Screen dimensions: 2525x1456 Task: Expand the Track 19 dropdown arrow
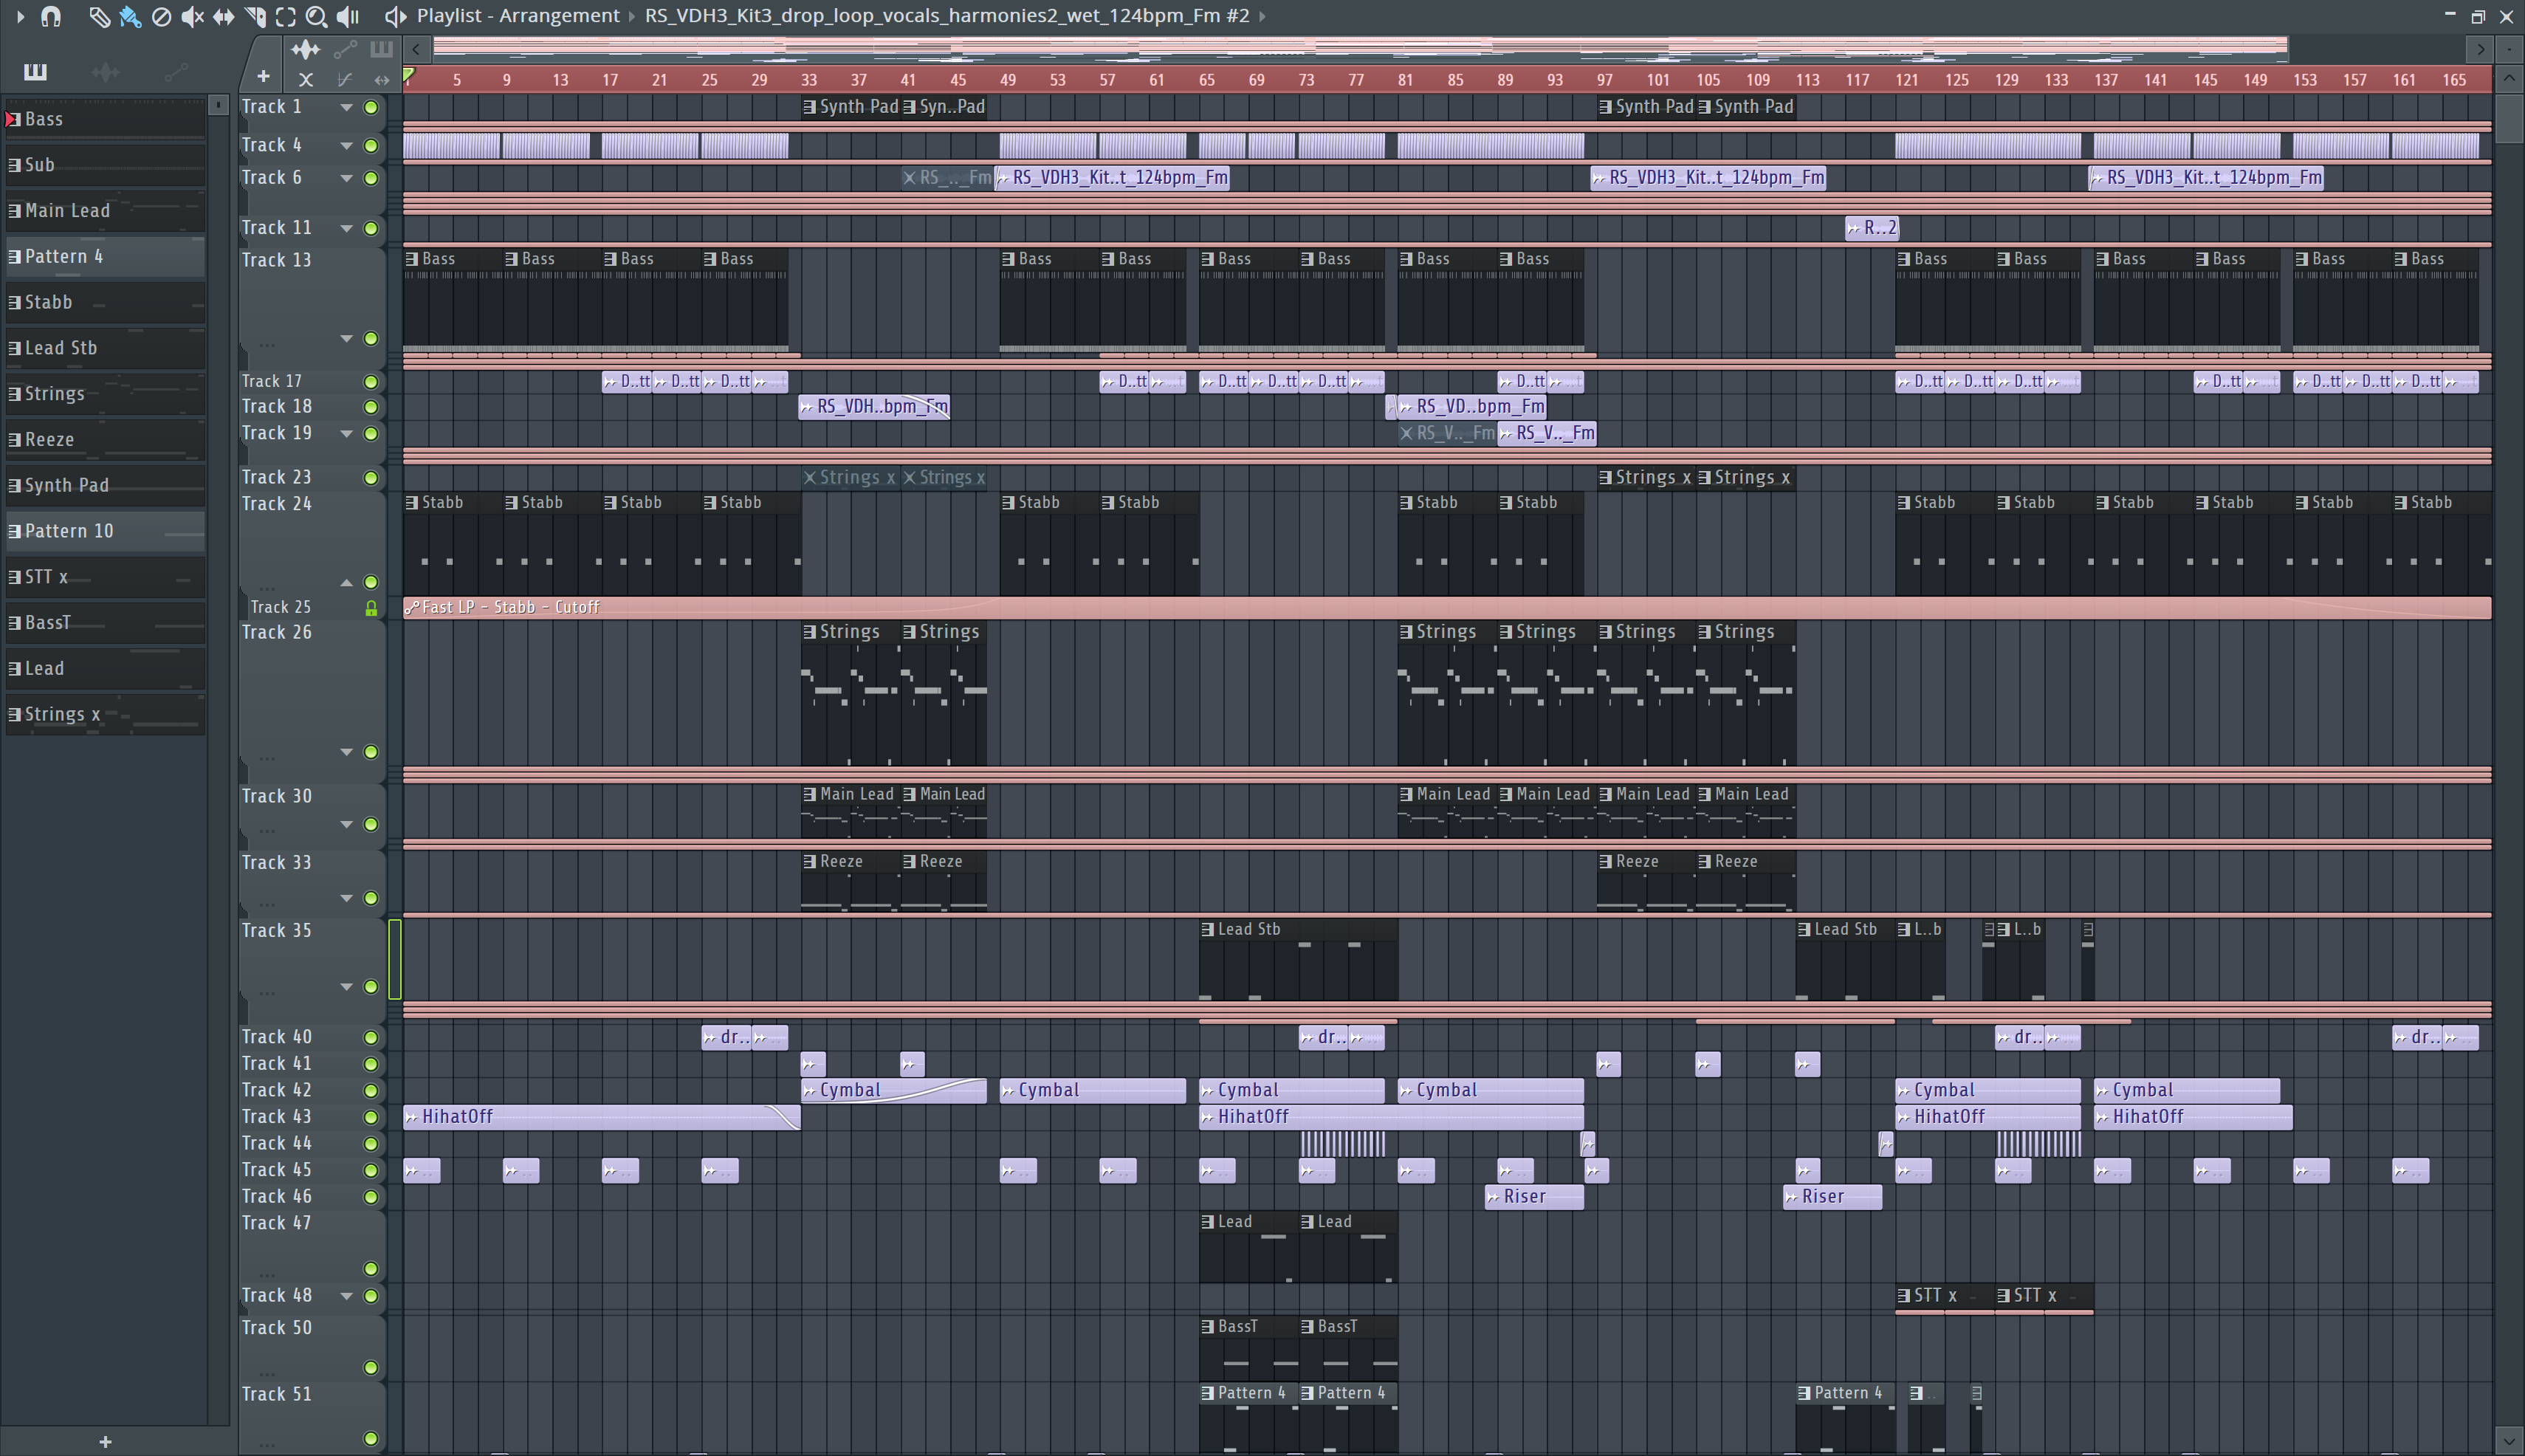click(346, 433)
